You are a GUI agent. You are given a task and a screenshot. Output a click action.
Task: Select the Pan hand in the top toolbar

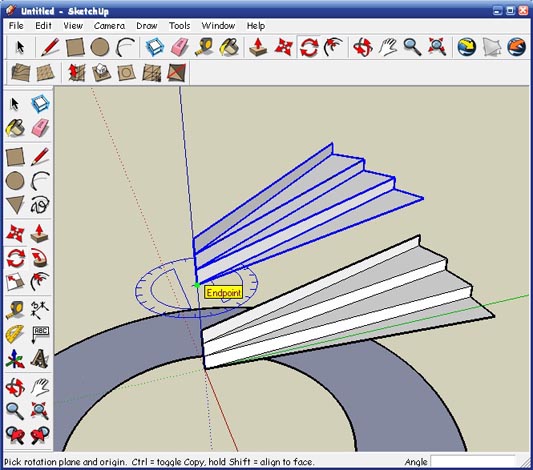click(x=388, y=47)
